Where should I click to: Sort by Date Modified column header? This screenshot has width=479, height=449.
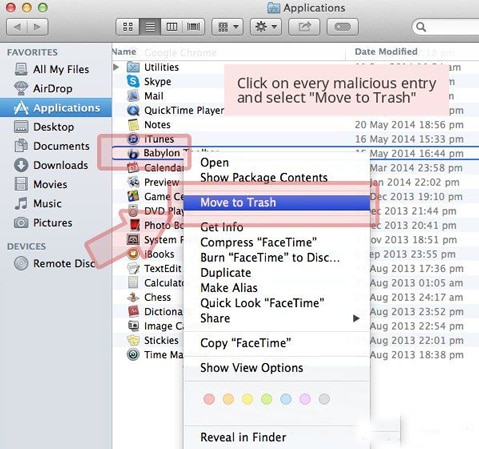pos(386,52)
